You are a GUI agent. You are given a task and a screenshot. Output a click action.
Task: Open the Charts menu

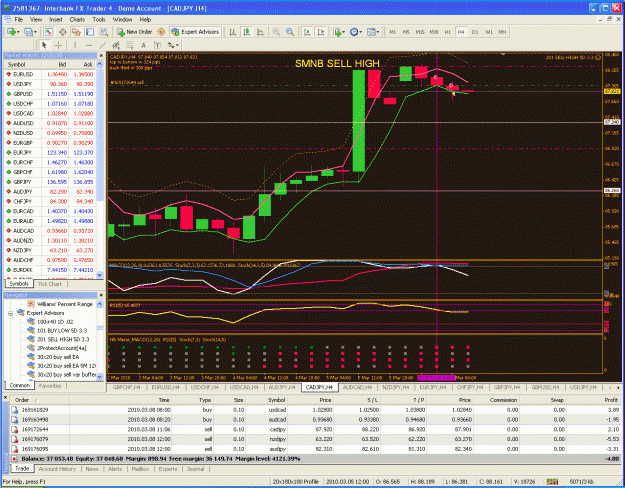point(77,19)
